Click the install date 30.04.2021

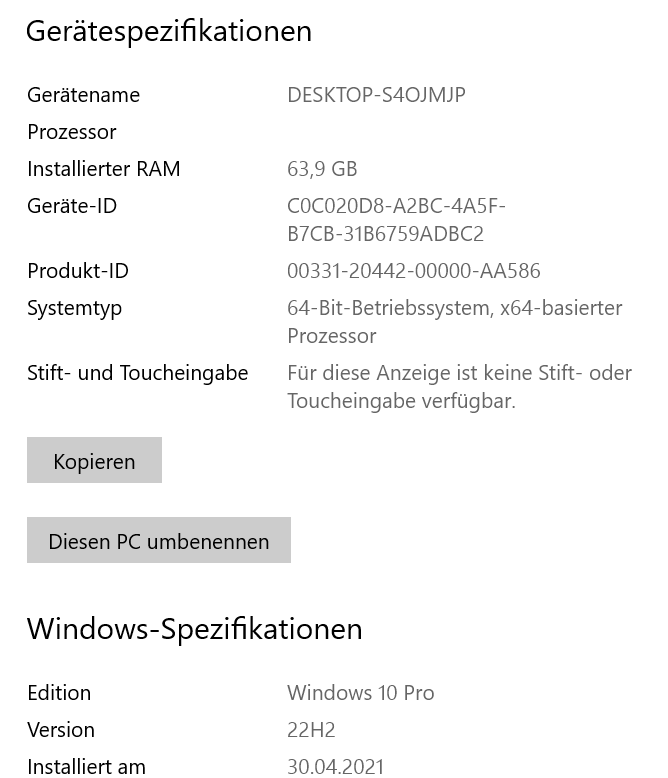(x=335, y=766)
